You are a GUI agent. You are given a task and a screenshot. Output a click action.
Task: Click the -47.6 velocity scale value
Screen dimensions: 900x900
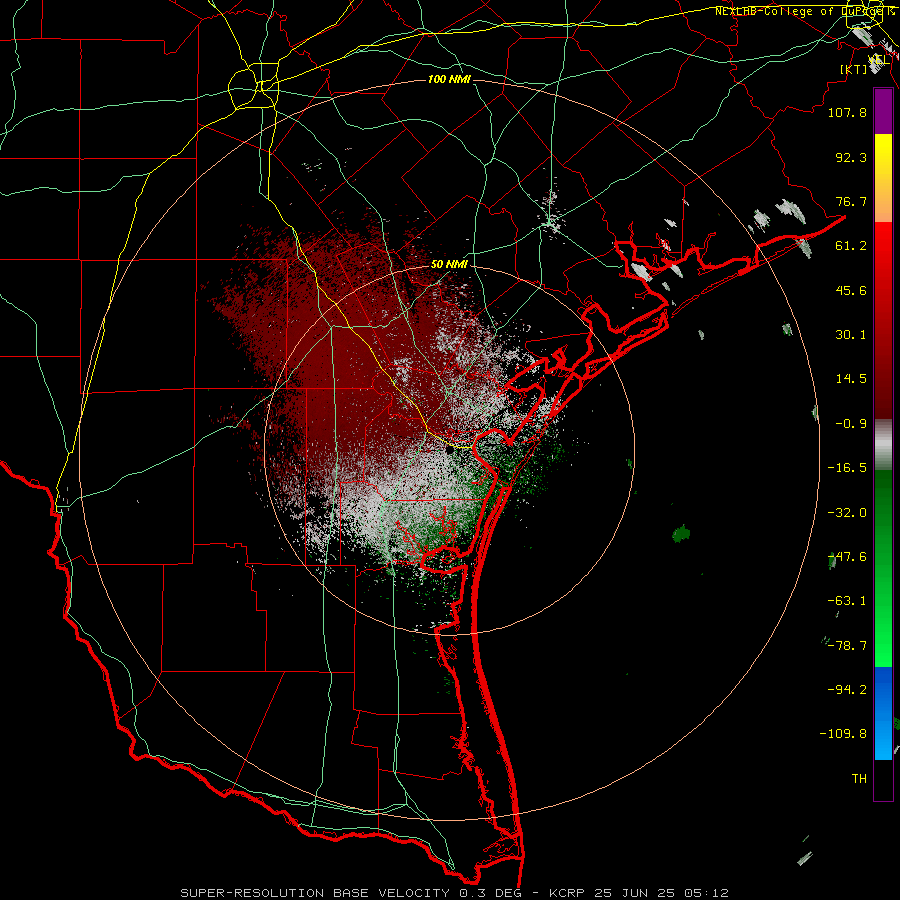(847, 557)
